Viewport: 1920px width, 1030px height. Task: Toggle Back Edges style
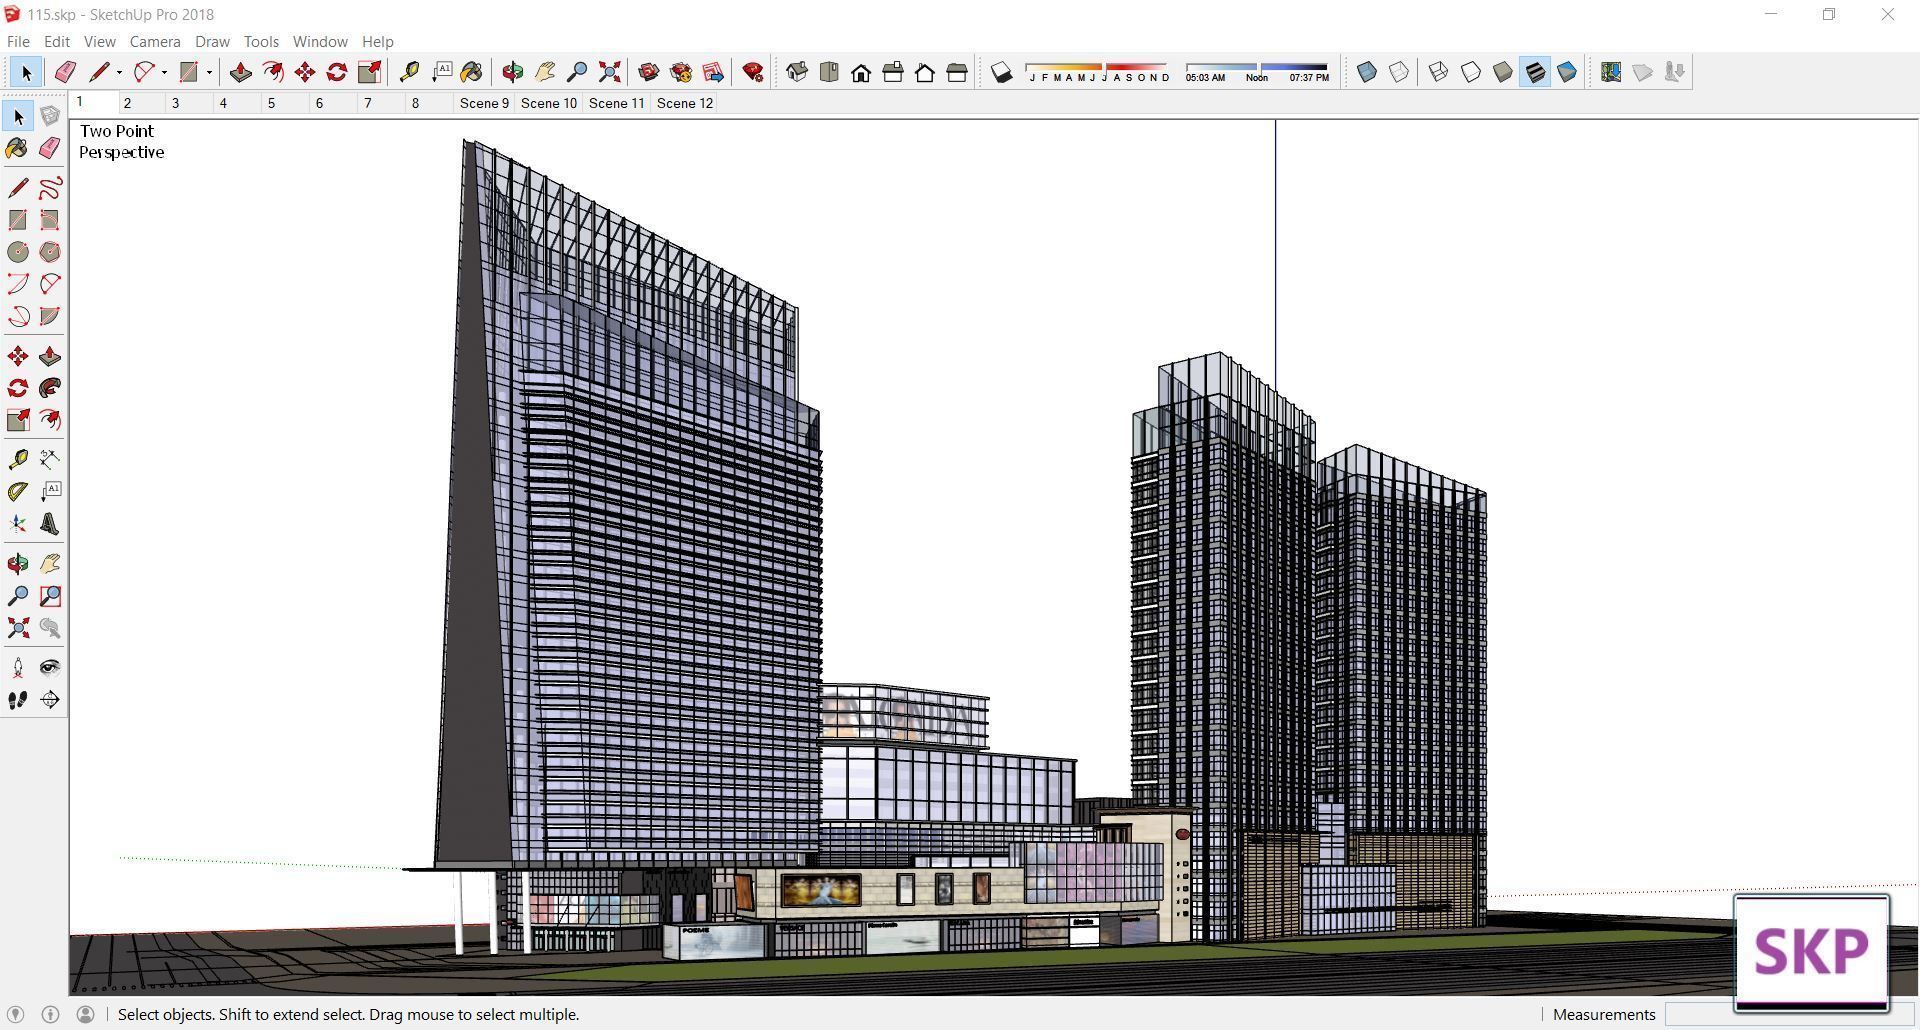coord(1399,72)
